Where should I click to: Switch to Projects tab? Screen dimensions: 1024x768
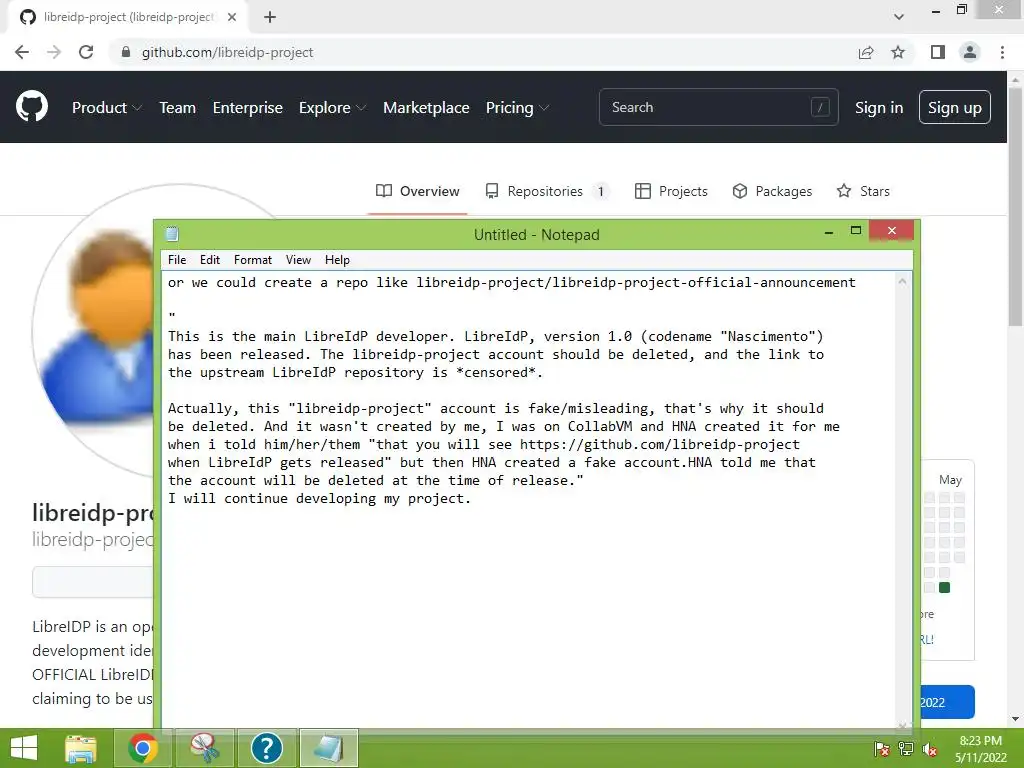[x=671, y=191]
